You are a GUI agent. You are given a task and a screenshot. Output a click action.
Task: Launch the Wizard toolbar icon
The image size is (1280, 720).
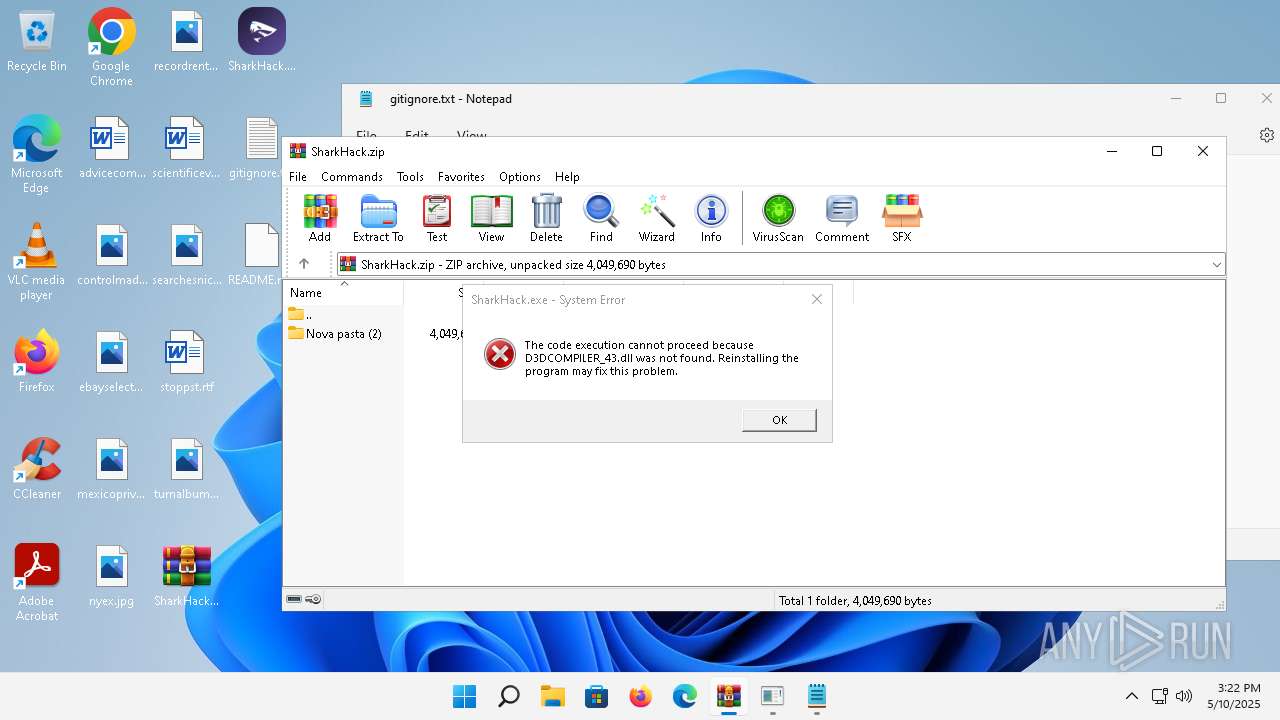(x=657, y=218)
